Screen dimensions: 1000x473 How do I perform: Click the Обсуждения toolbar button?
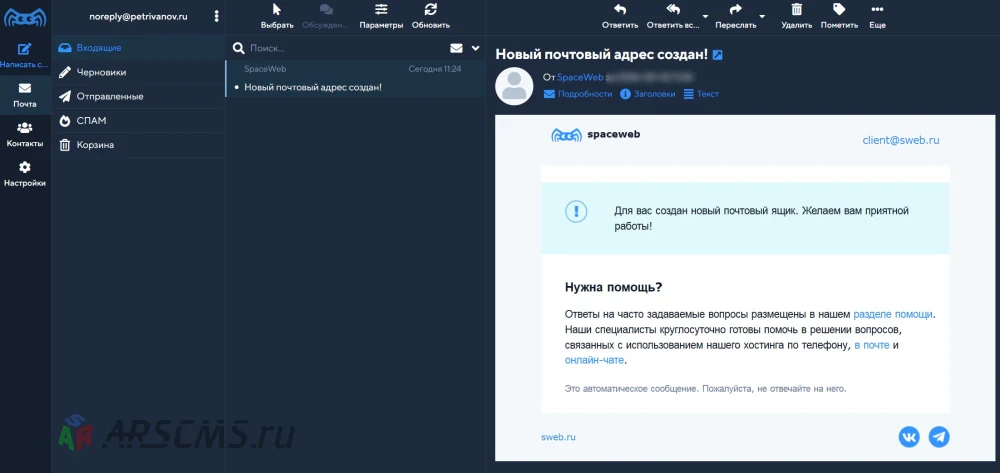pos(326,17)
